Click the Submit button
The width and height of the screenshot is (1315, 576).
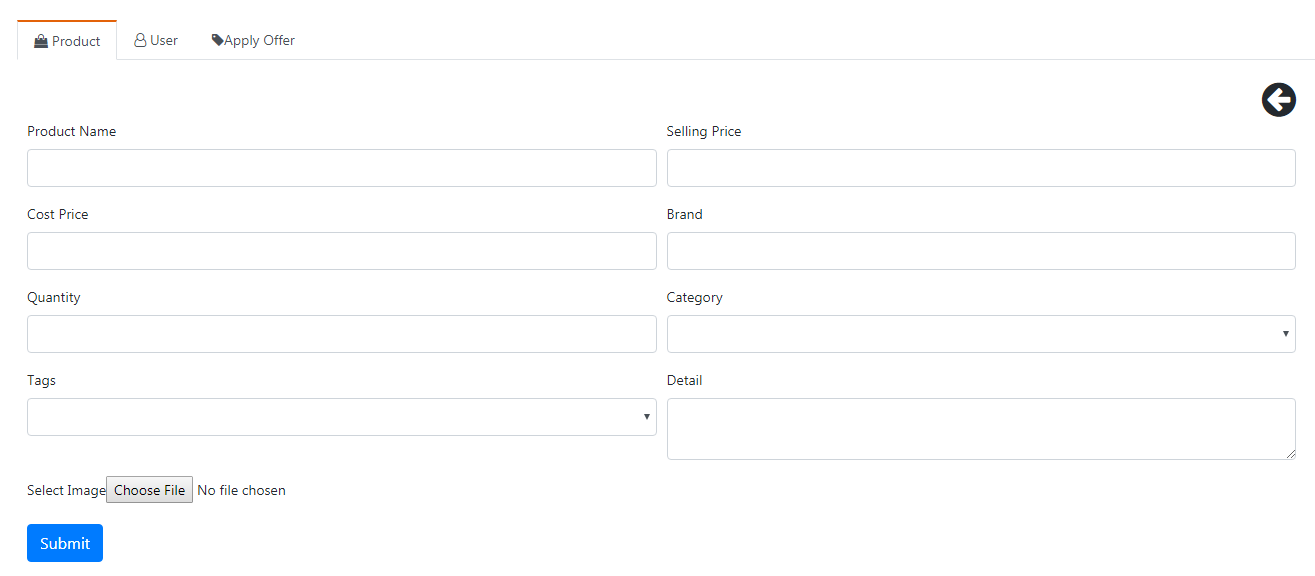[x=65, y=543]
